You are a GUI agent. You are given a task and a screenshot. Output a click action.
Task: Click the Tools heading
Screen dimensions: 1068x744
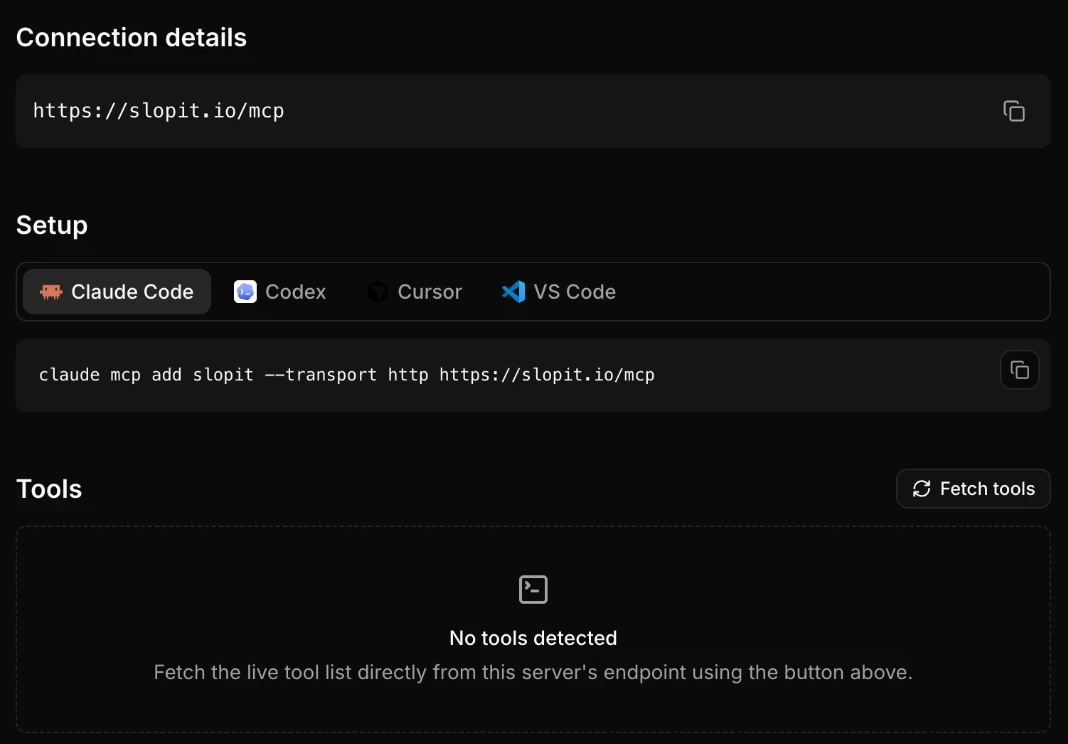tap(49, 489)
